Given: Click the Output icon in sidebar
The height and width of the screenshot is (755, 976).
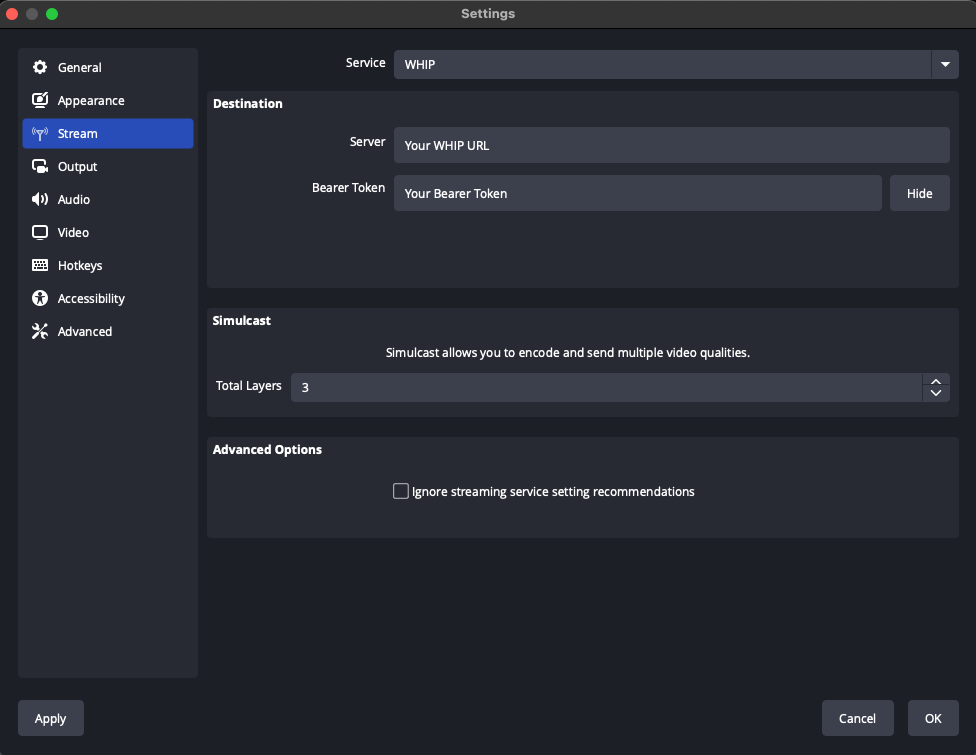Looking at the screenshot, I should click(40, 166).
